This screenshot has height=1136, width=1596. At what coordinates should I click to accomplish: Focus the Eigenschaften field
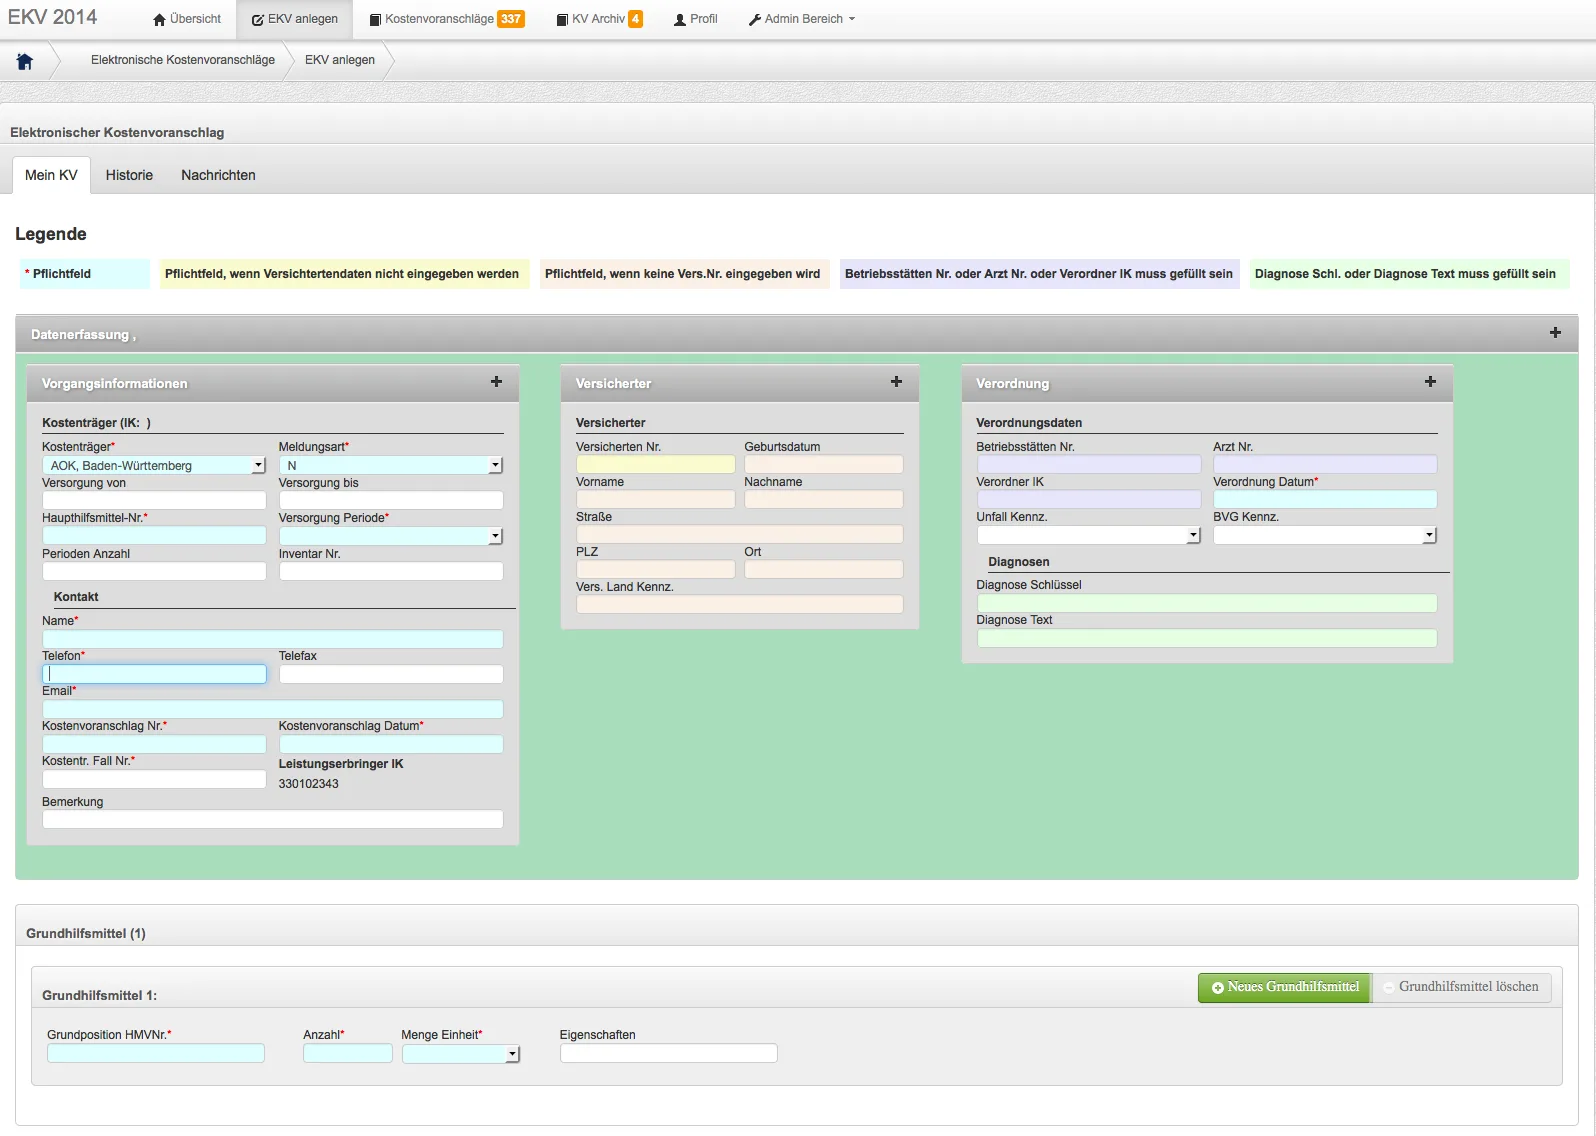click(x=668, y=1053)
